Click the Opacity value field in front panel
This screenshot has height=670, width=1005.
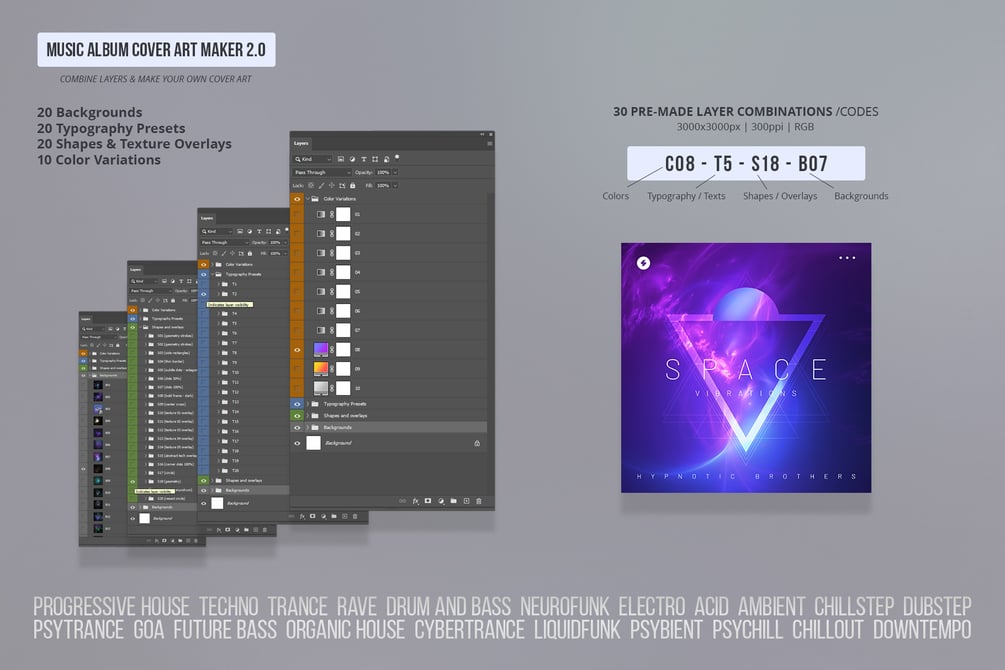coord(383,172)
